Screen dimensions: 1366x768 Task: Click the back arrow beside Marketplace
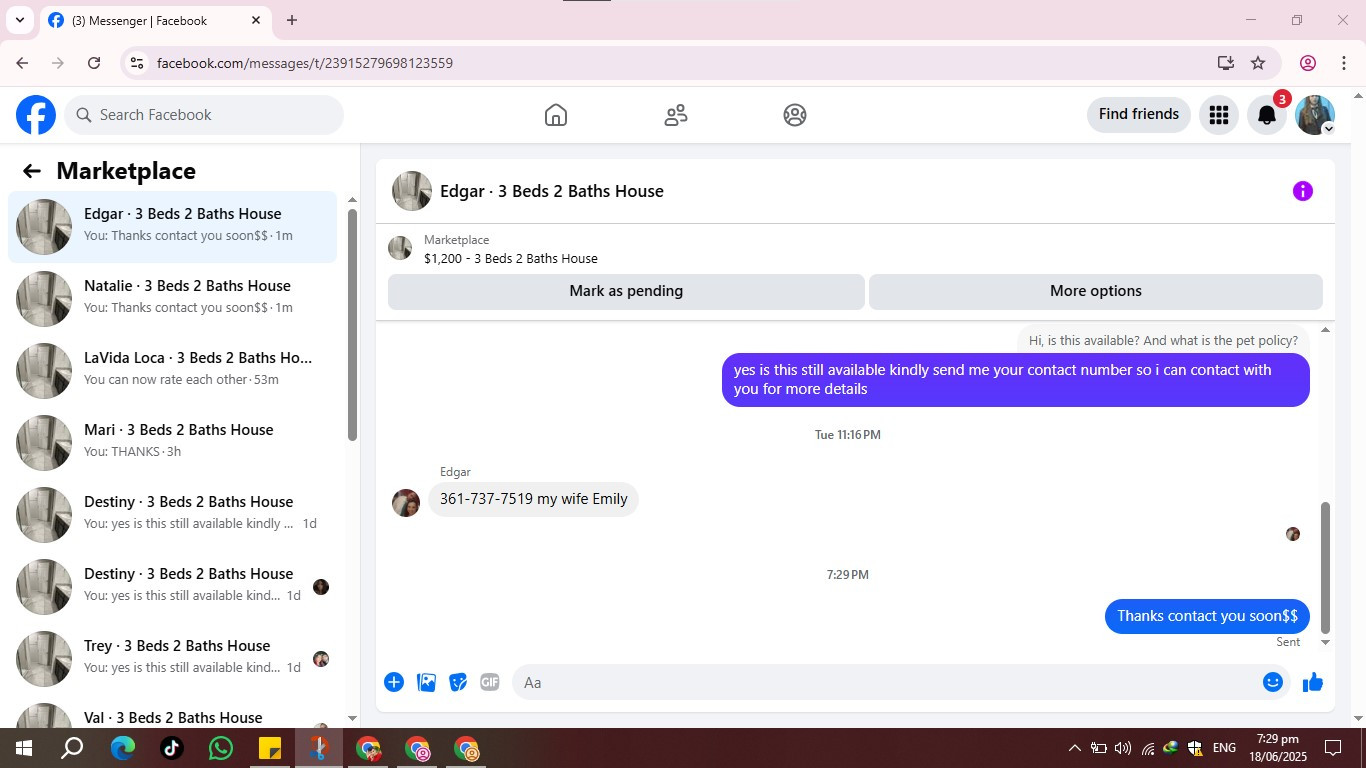32,171
